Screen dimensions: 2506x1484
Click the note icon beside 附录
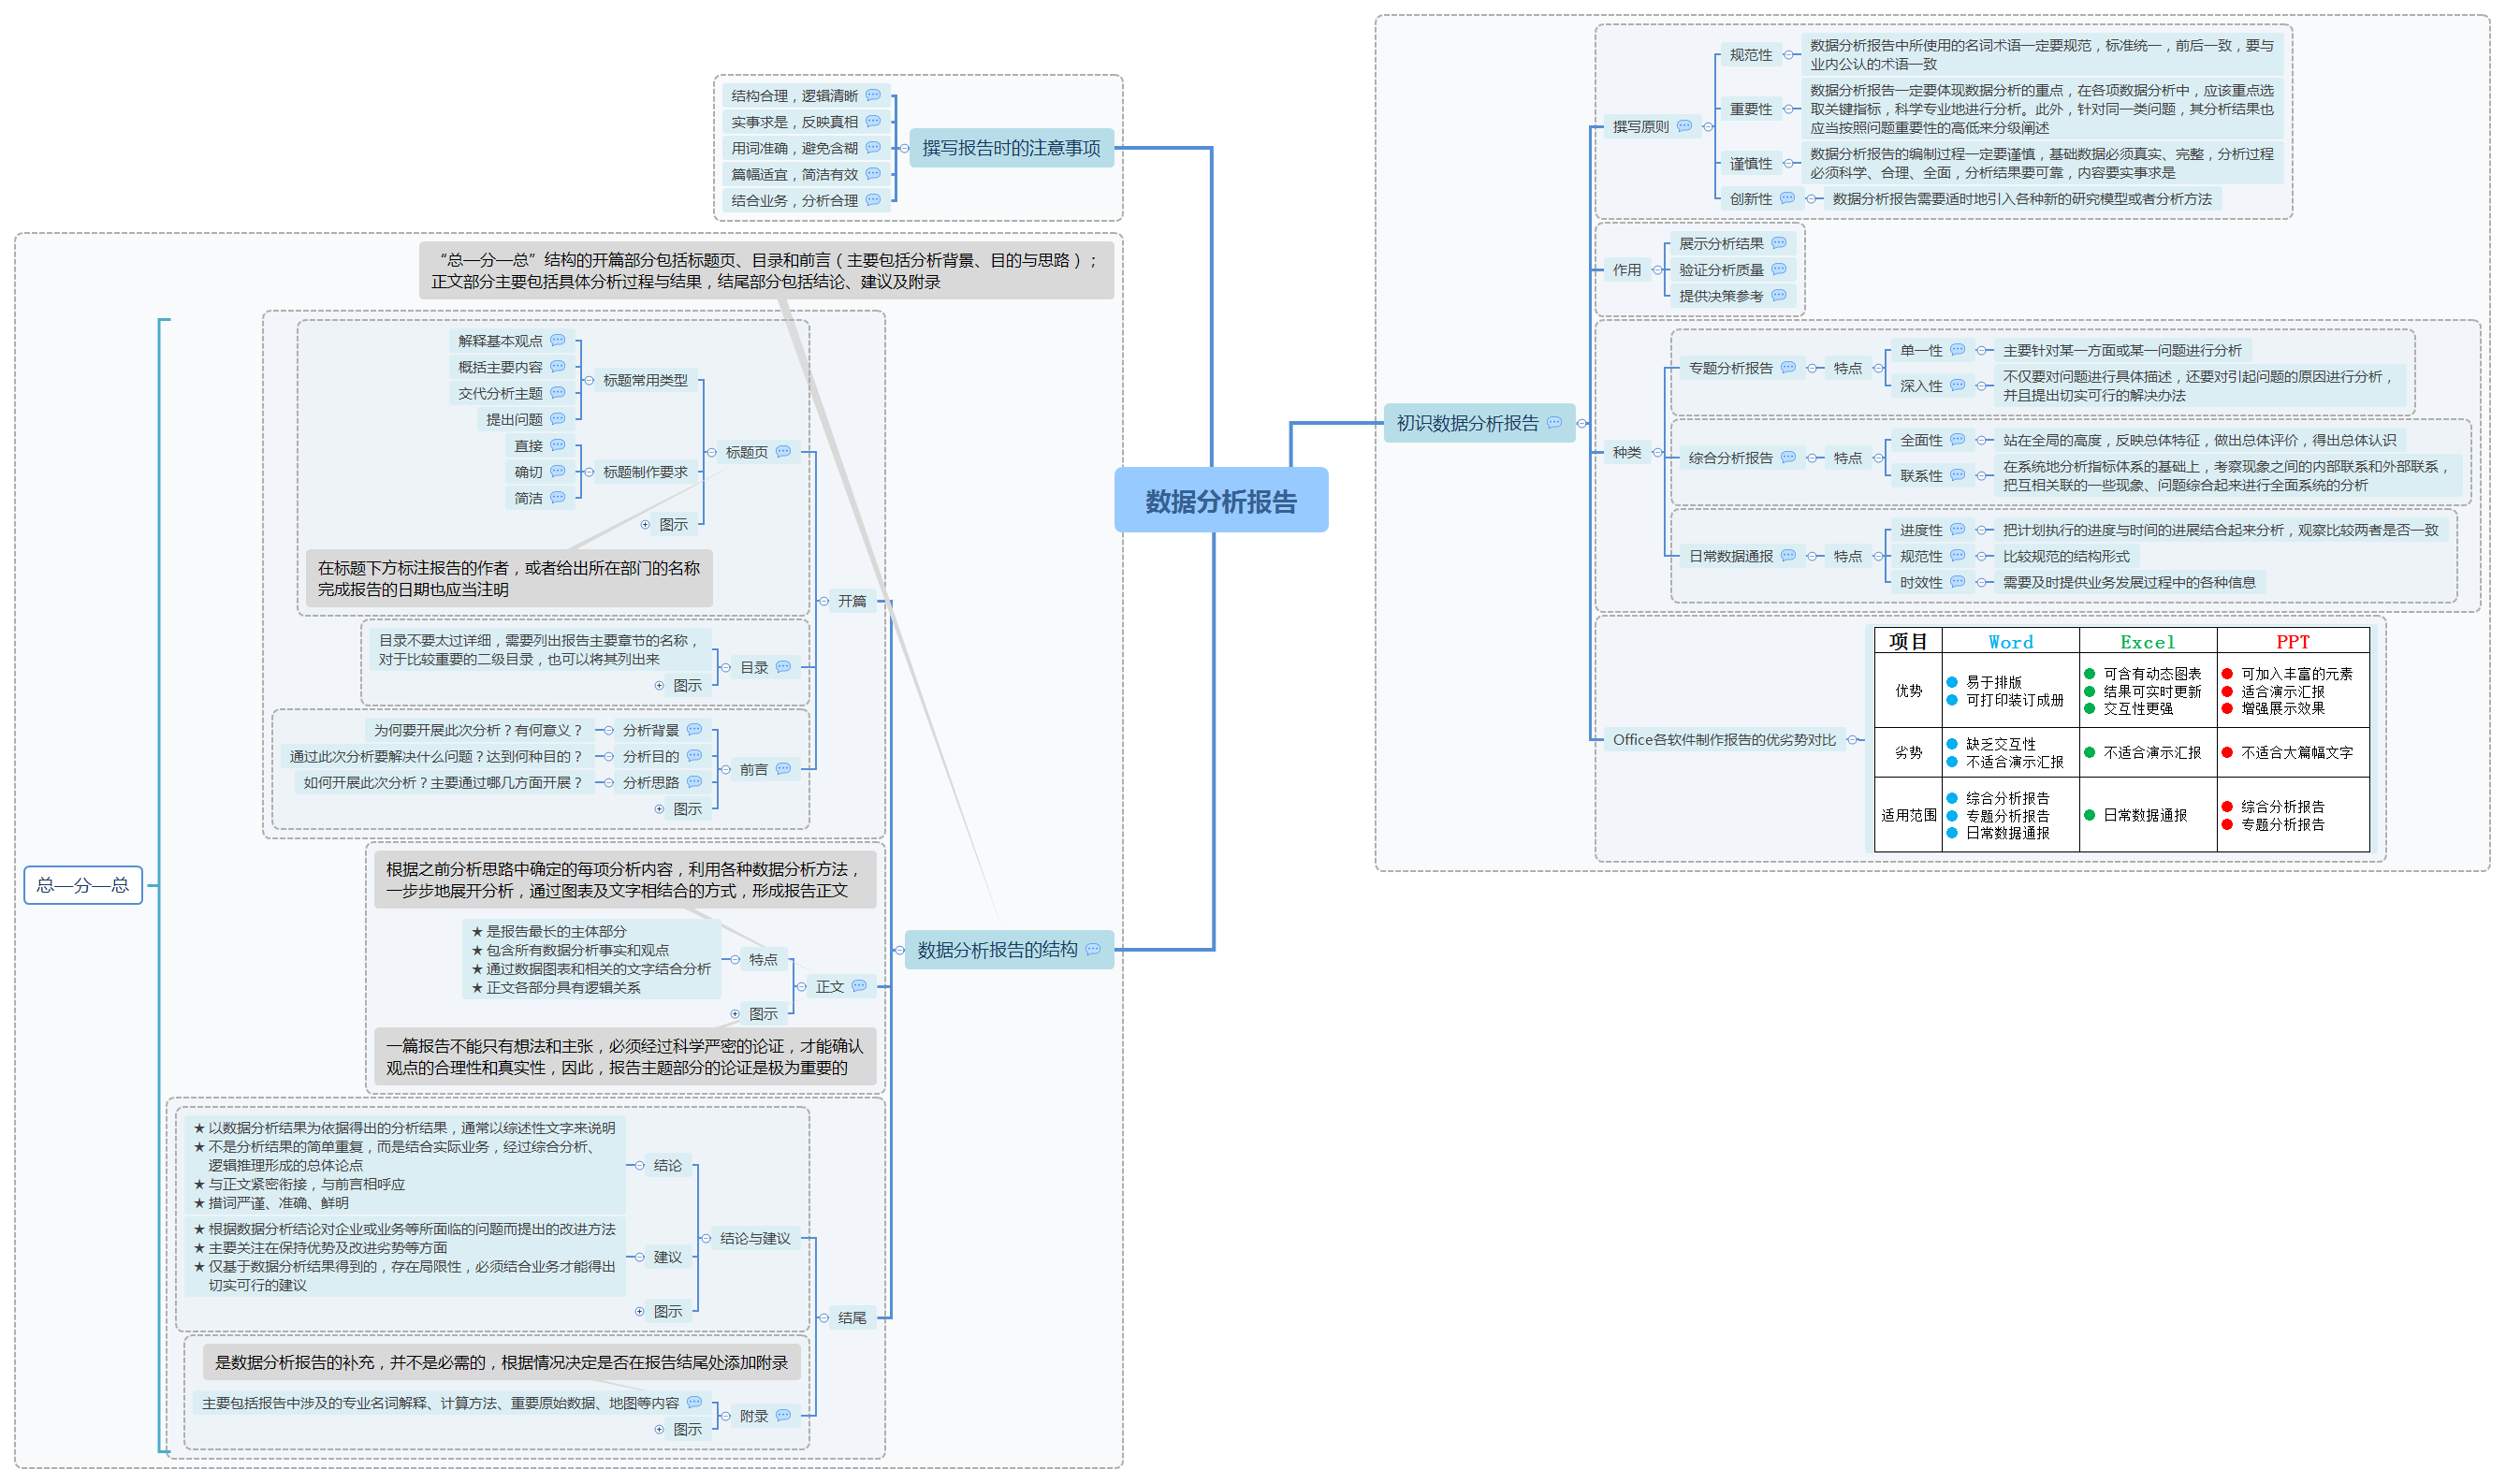coord(783,1415)
